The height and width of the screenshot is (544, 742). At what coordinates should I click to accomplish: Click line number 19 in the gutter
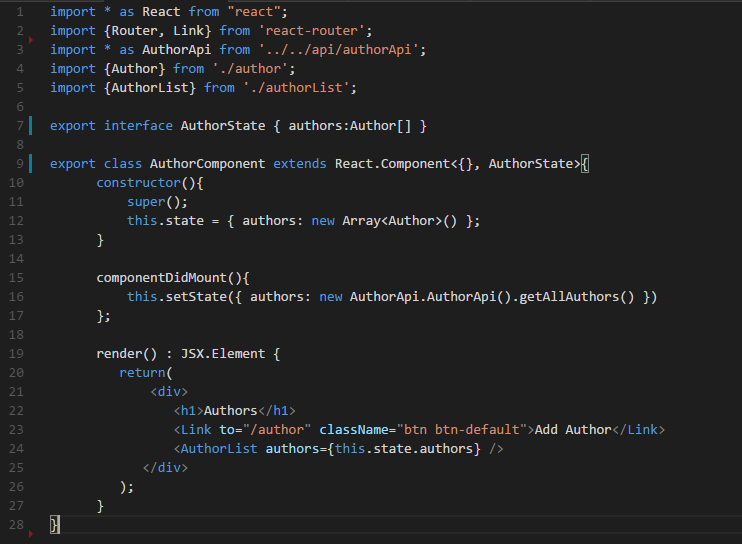click(x=16, y=353)
